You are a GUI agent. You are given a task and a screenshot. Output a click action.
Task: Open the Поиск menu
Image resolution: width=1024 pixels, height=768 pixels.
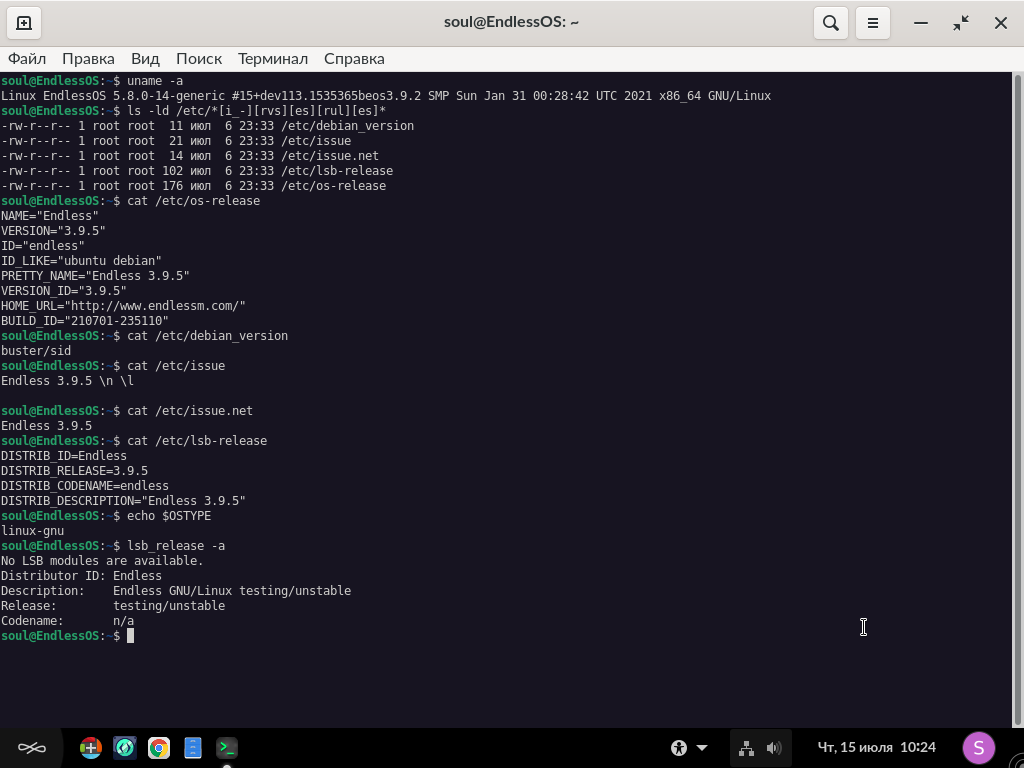coord(199,59)
